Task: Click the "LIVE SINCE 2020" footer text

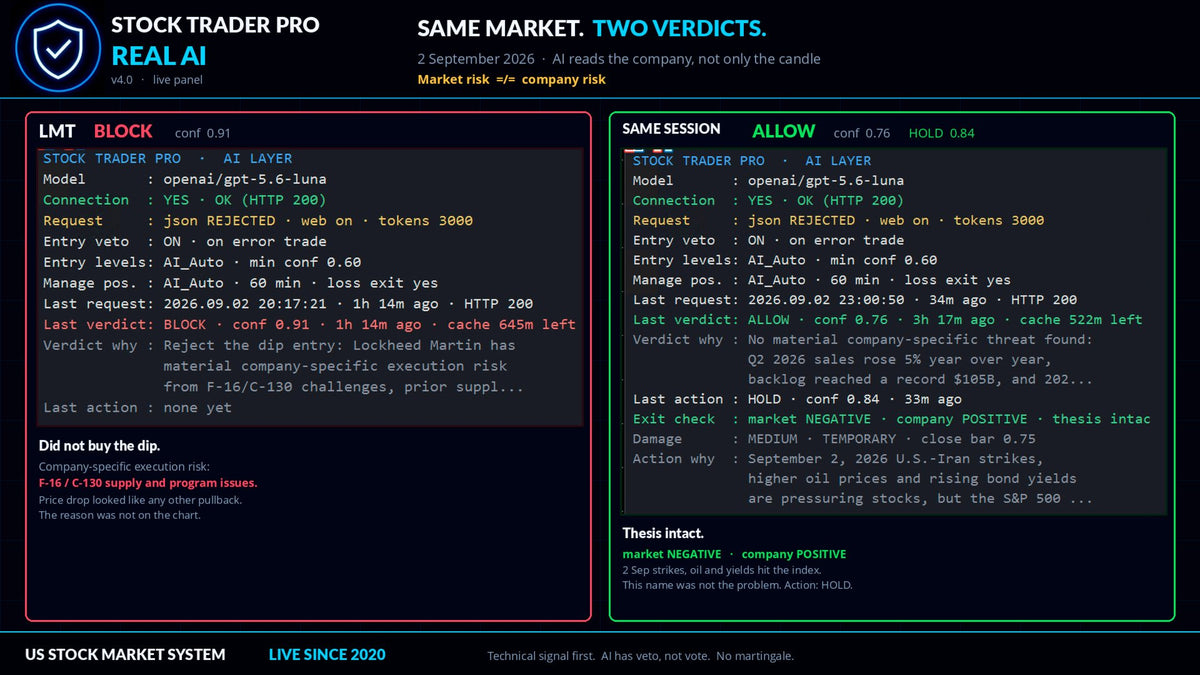Action: [327, 655]
